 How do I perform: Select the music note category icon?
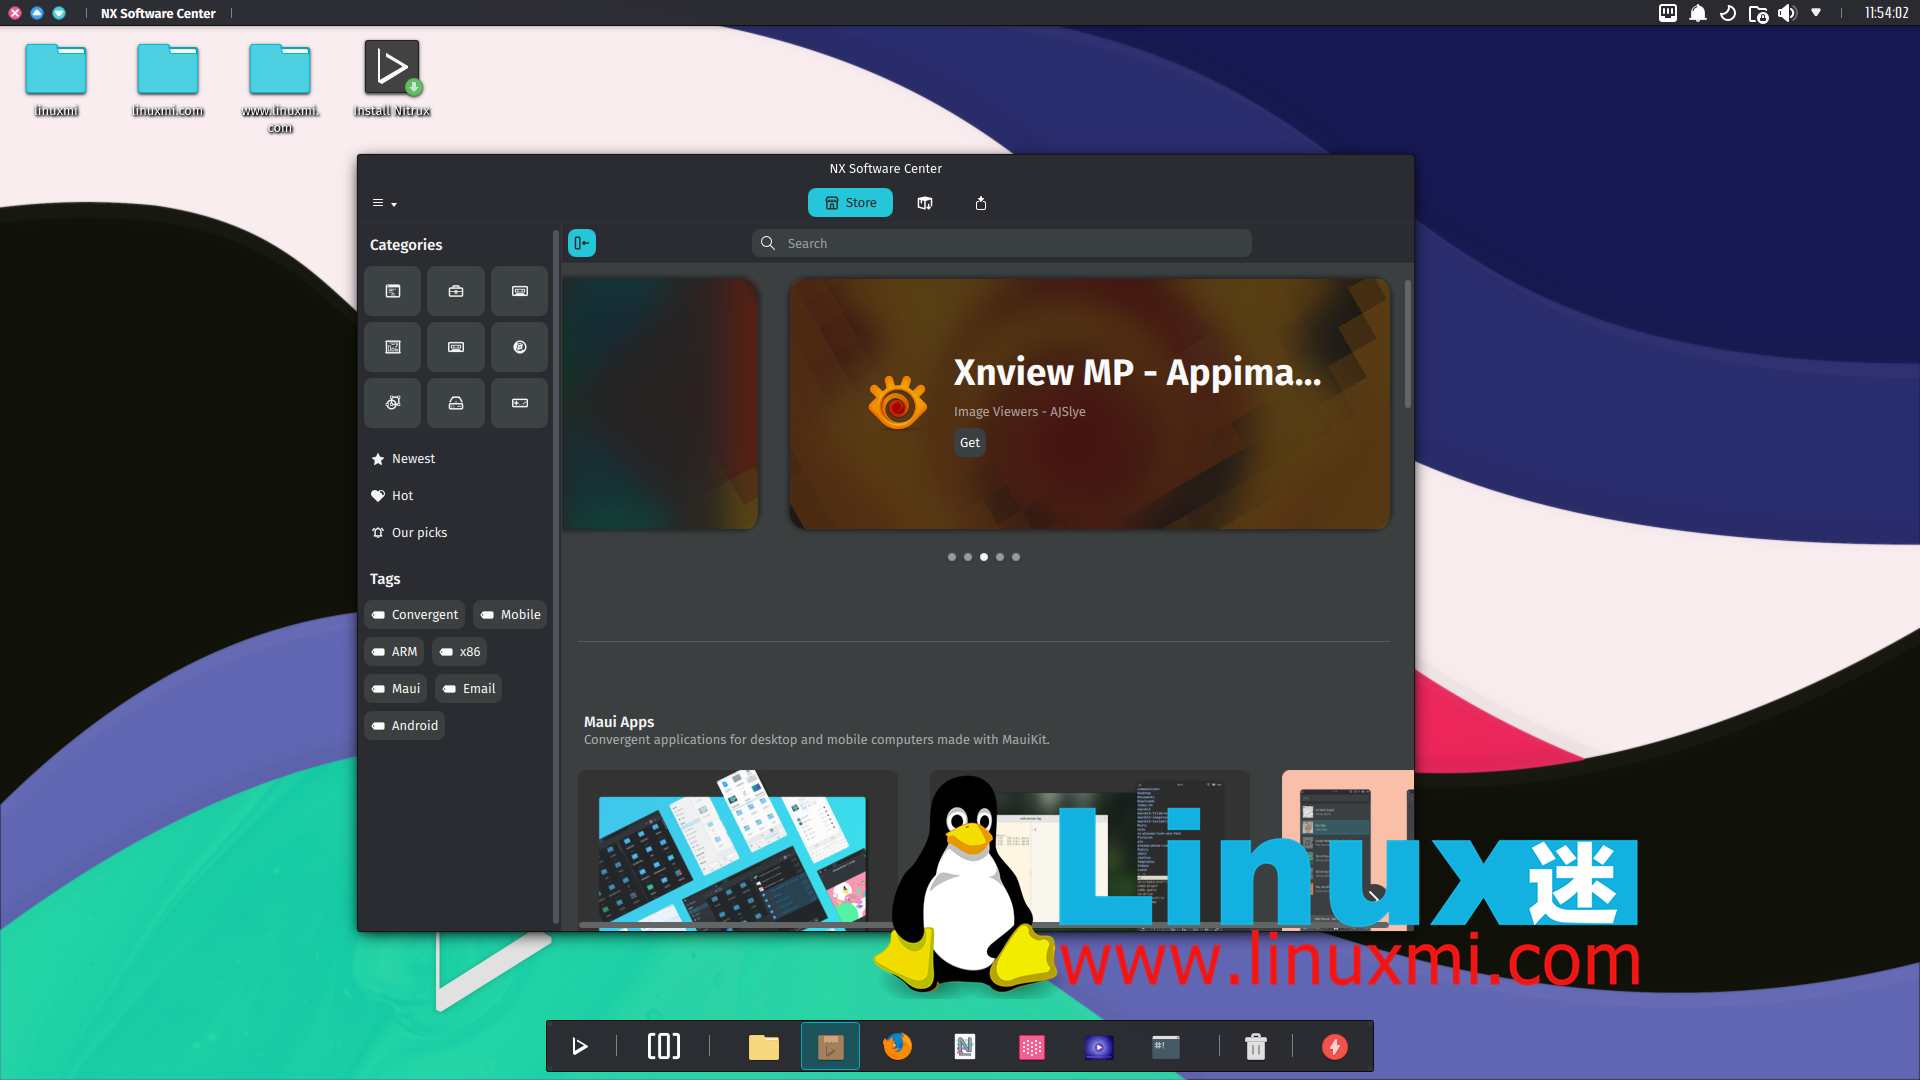(x=520, y=347)
